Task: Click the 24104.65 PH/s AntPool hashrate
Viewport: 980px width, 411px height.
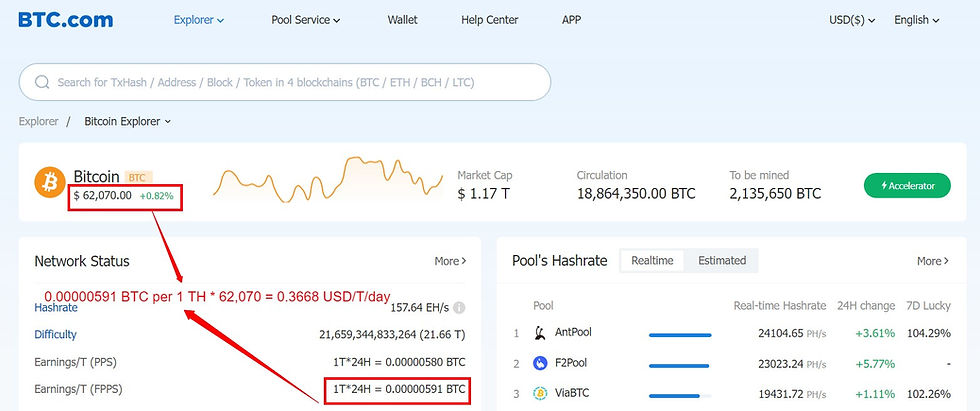Action: pyautogui.click(x=792, y=334)
